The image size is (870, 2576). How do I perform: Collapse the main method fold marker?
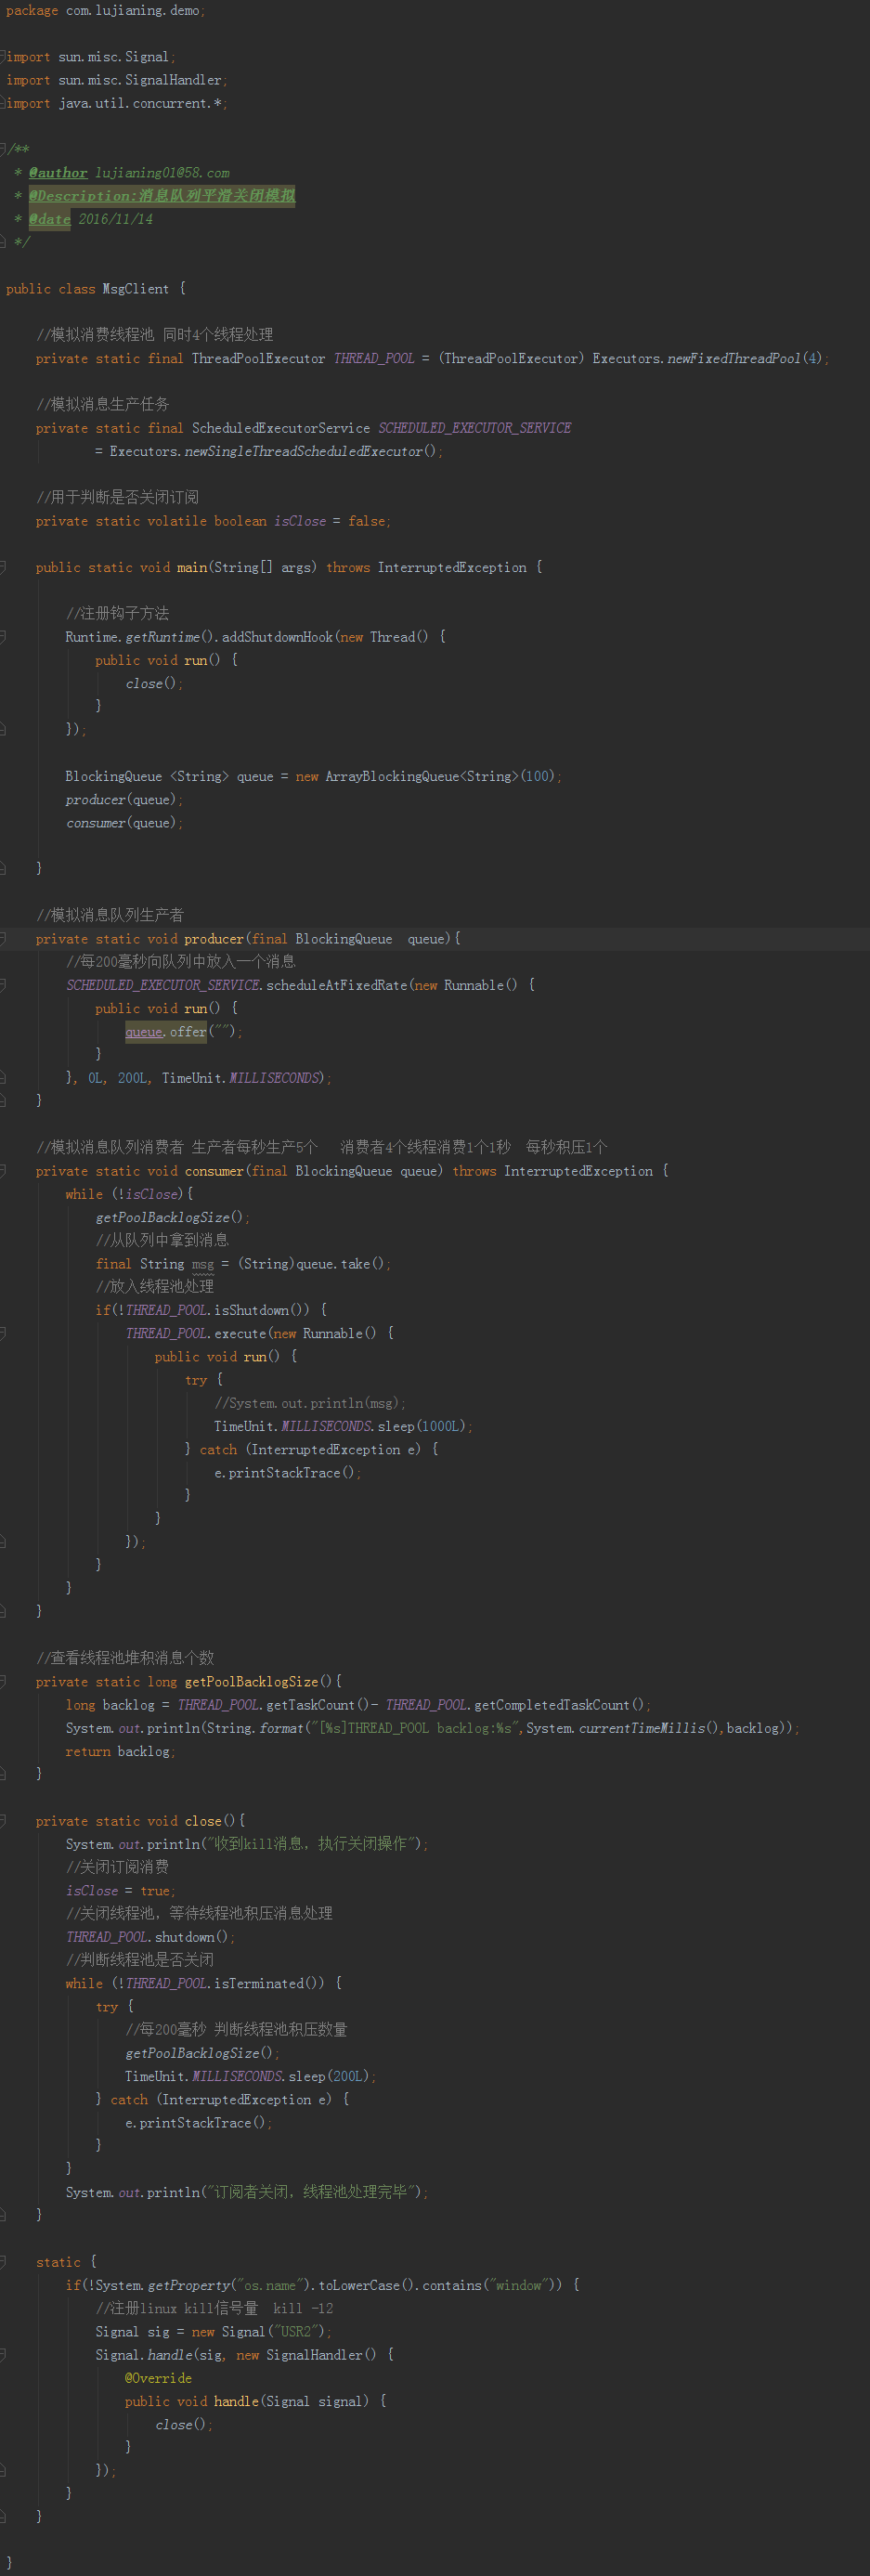[x=3, y=567]
